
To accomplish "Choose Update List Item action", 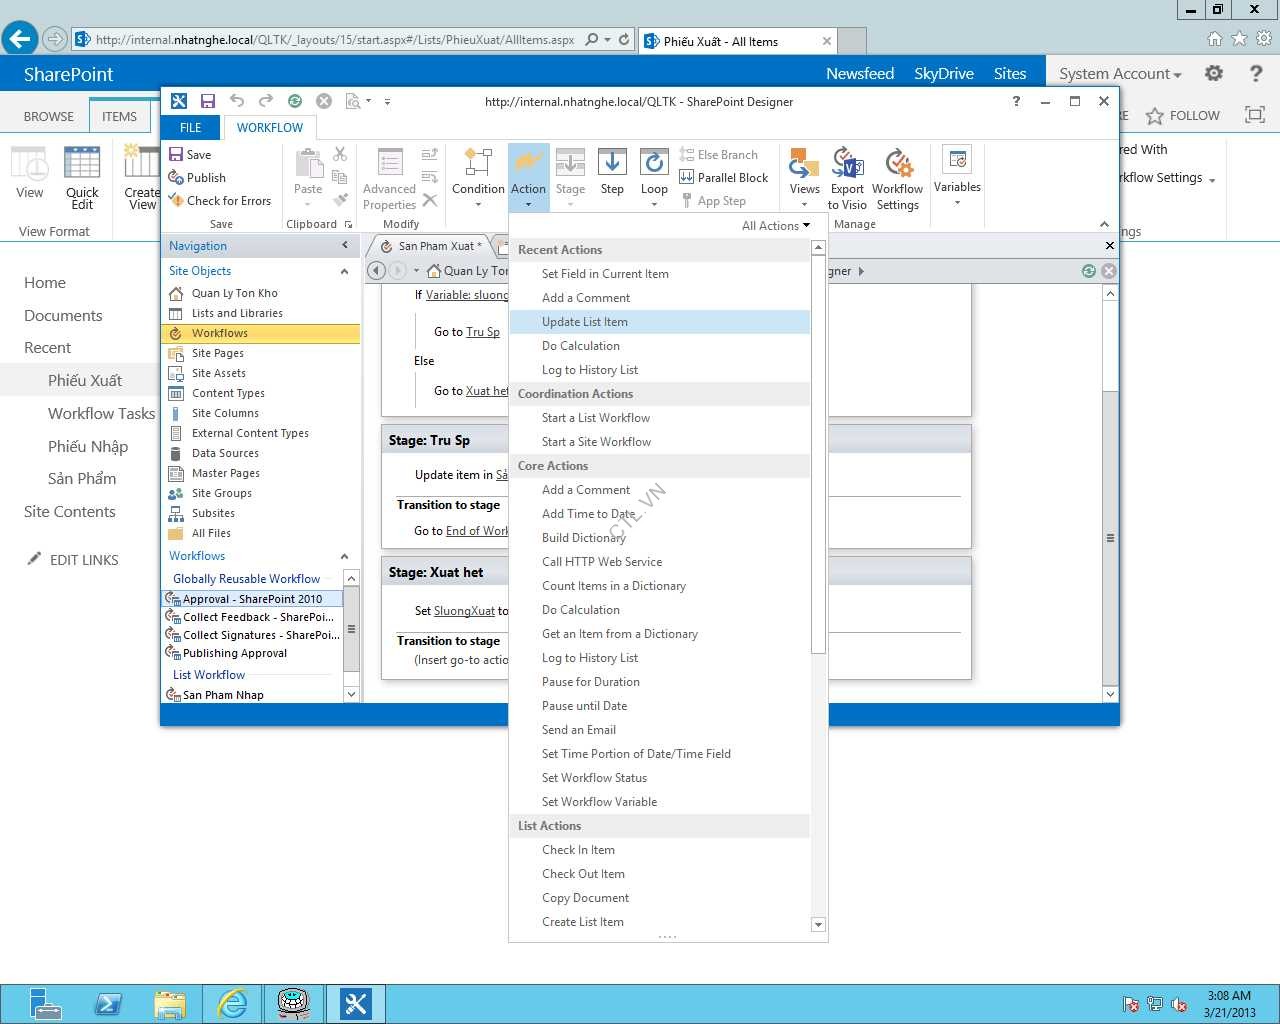I will tap(585, 322).
